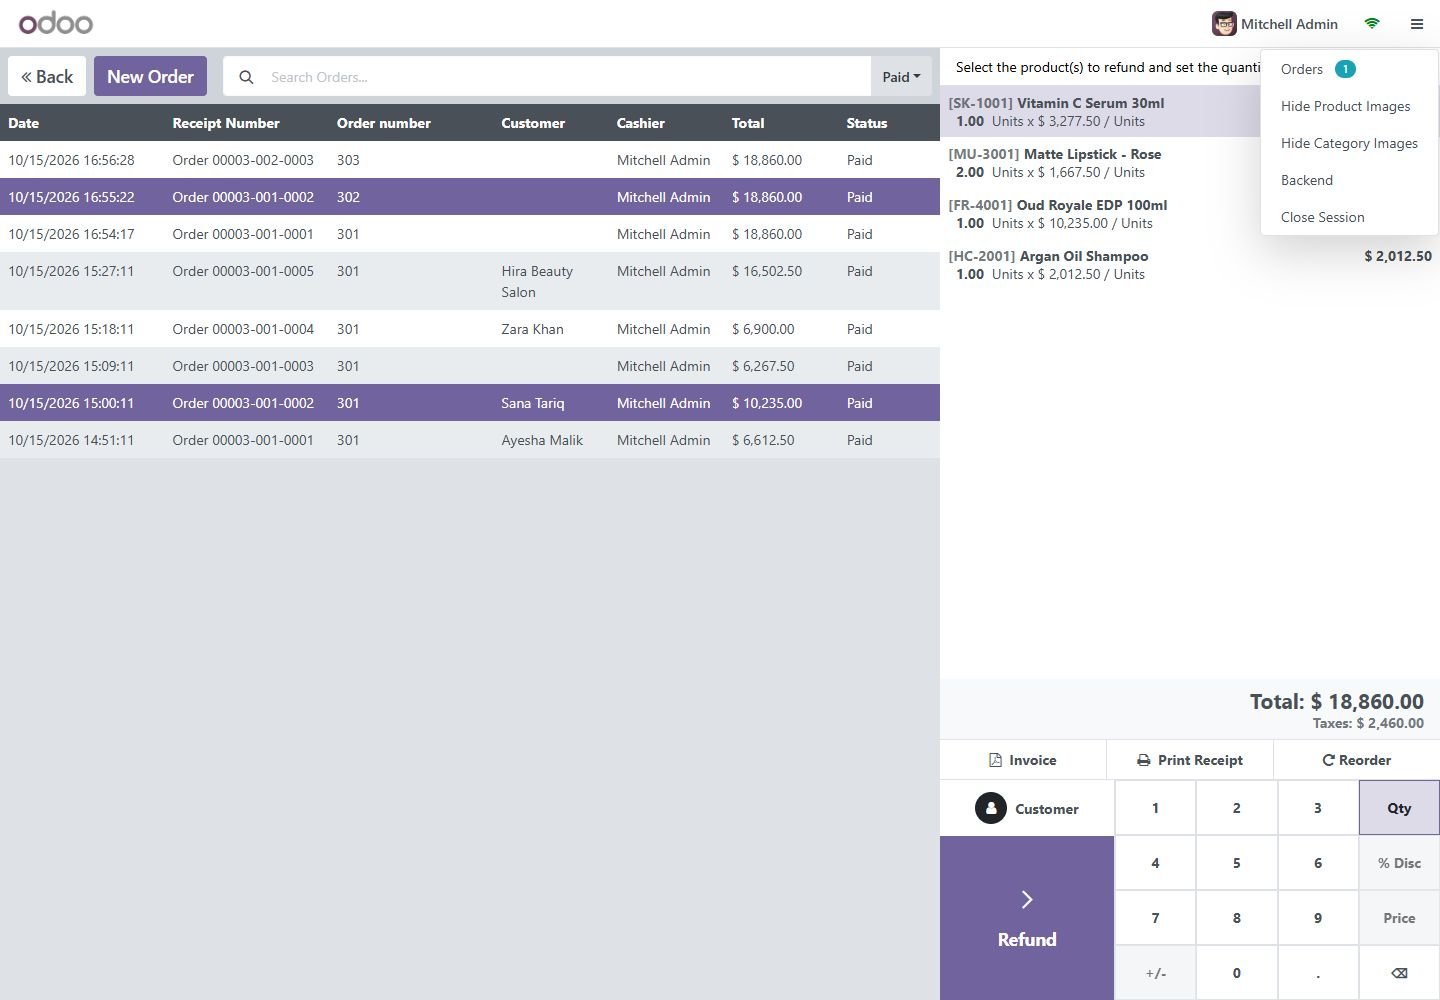The image size is (1440, 1000).
Task: Click the printer icon on Print Receipt
Action: pos(1144,760)
